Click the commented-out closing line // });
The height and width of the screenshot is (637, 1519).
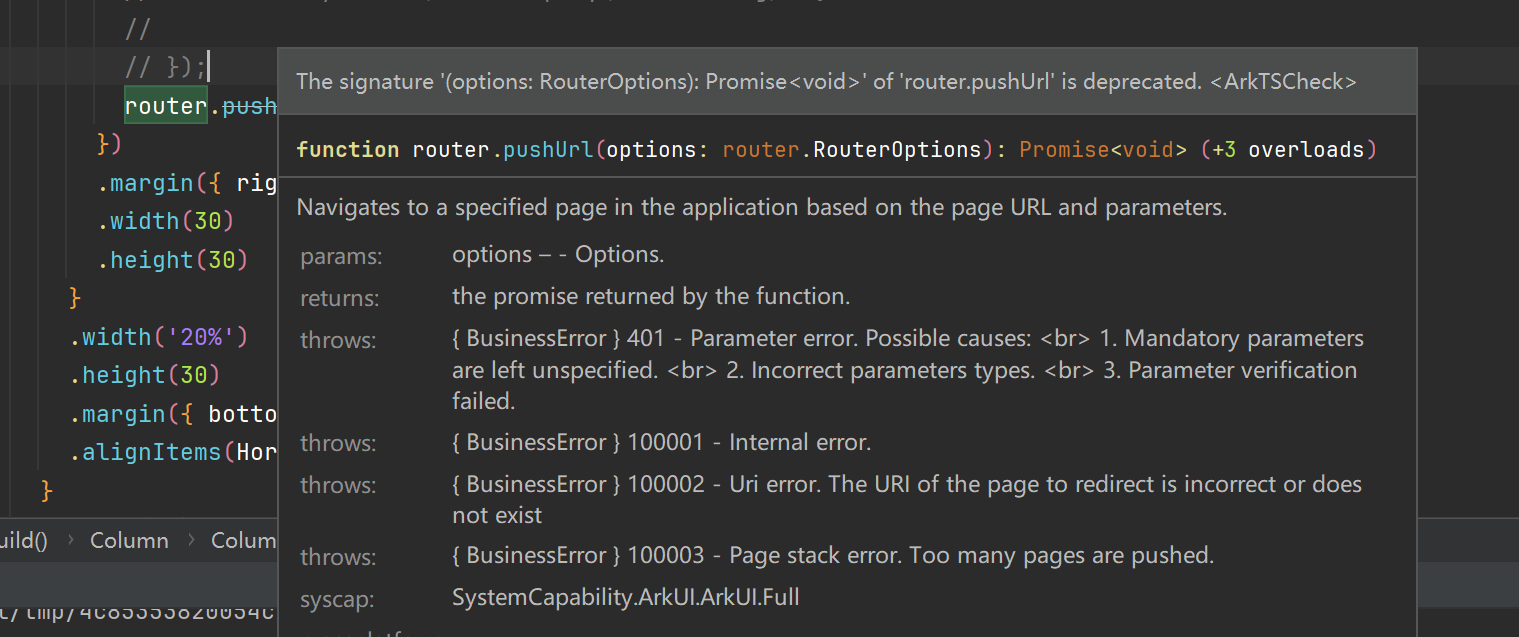(x=165, y=67)
